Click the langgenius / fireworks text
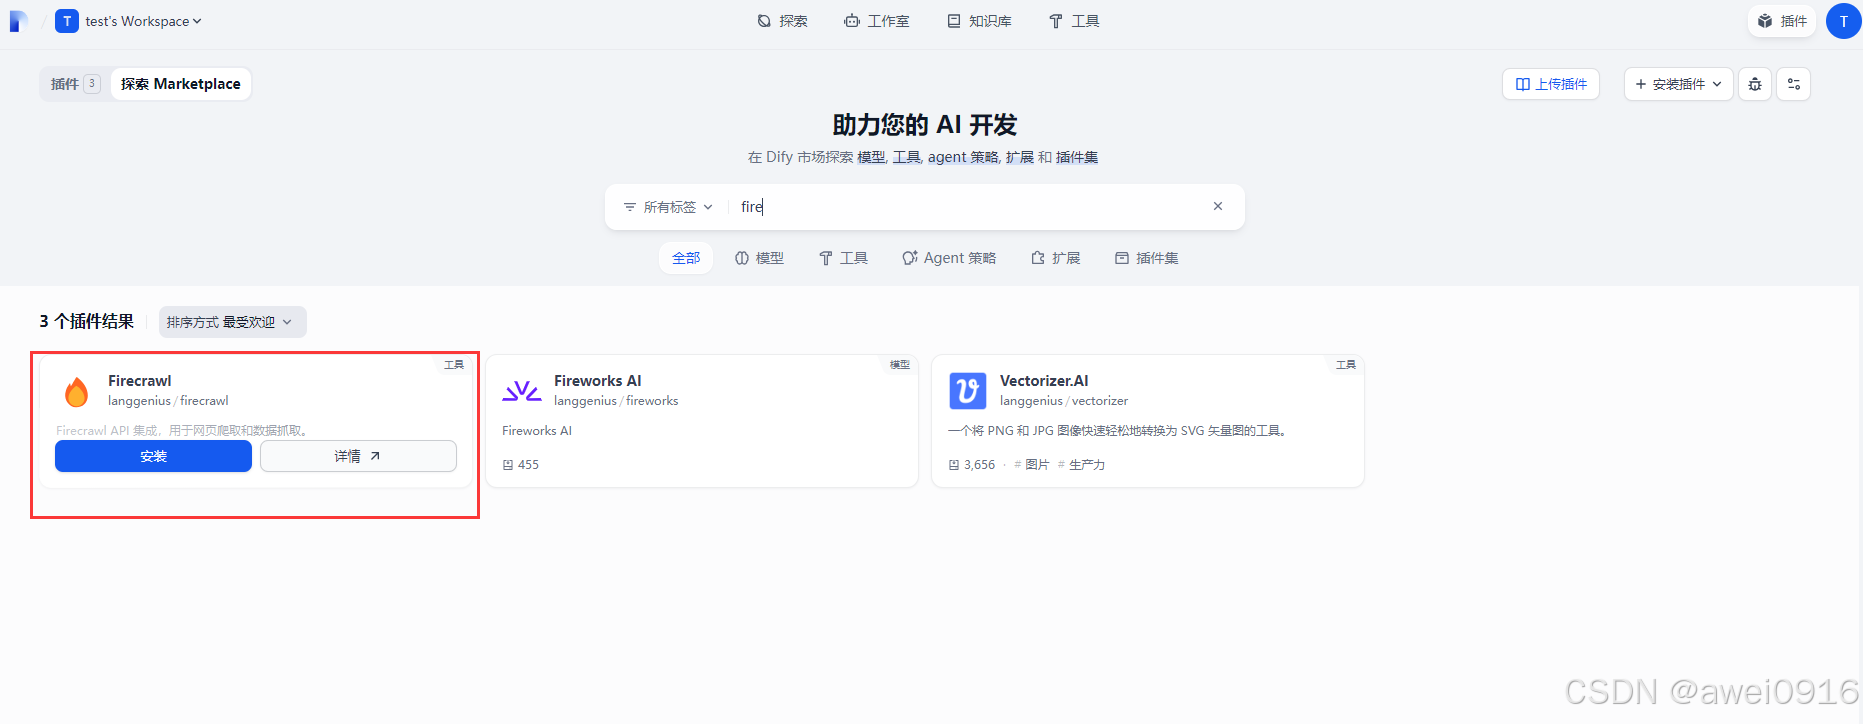Viewport: 1863px width, 724px height. pyautogui.click(x=616, y=401)
